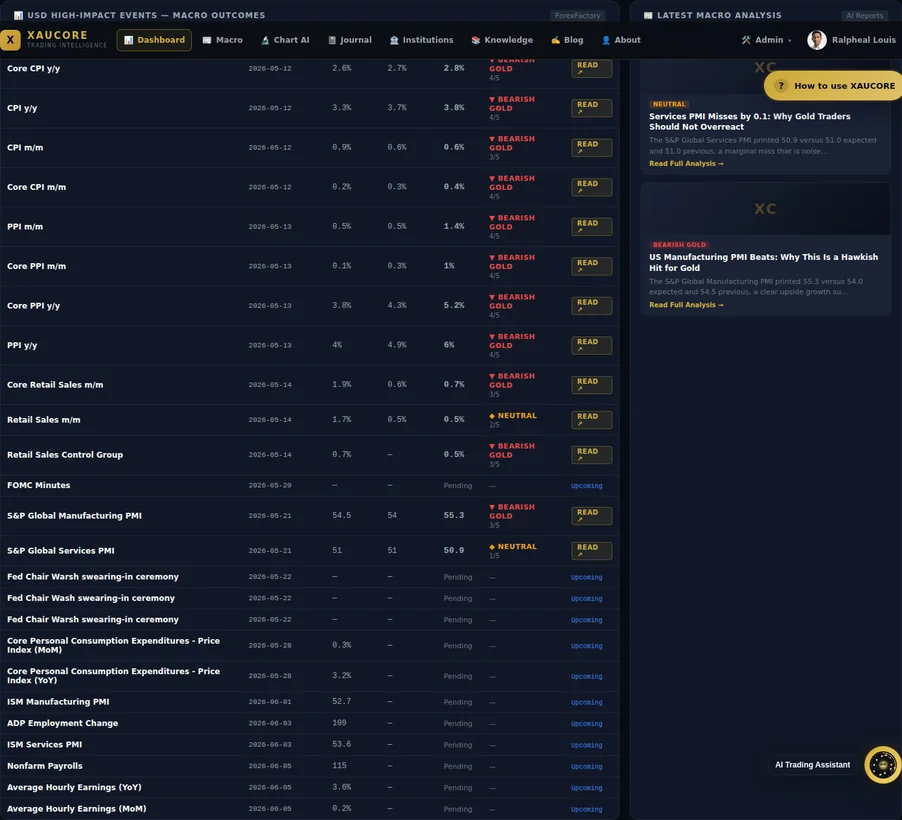Click Upcoming status for ISM Services PMI
The image size is (902, 820).
pyautogui.click(x=586, y=745)
